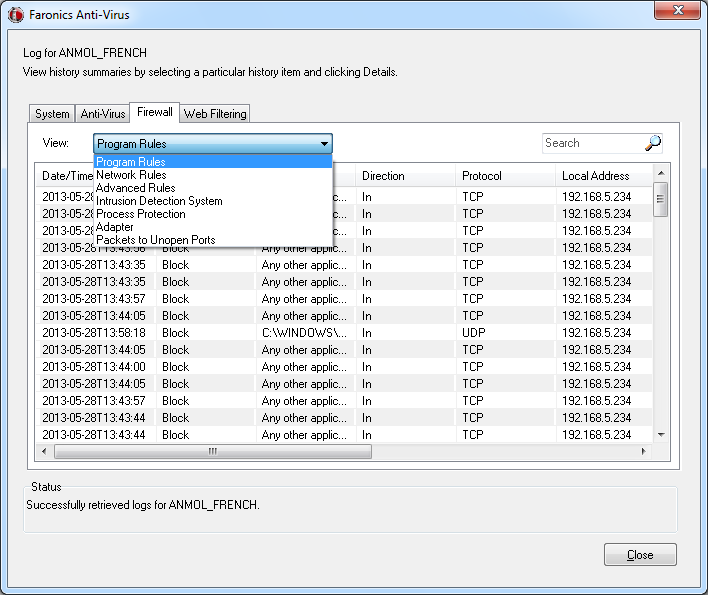The width and height of the screenshot is (708, 595).
Task: Expand the View dropdown arrow
Action: coord(324,144)
